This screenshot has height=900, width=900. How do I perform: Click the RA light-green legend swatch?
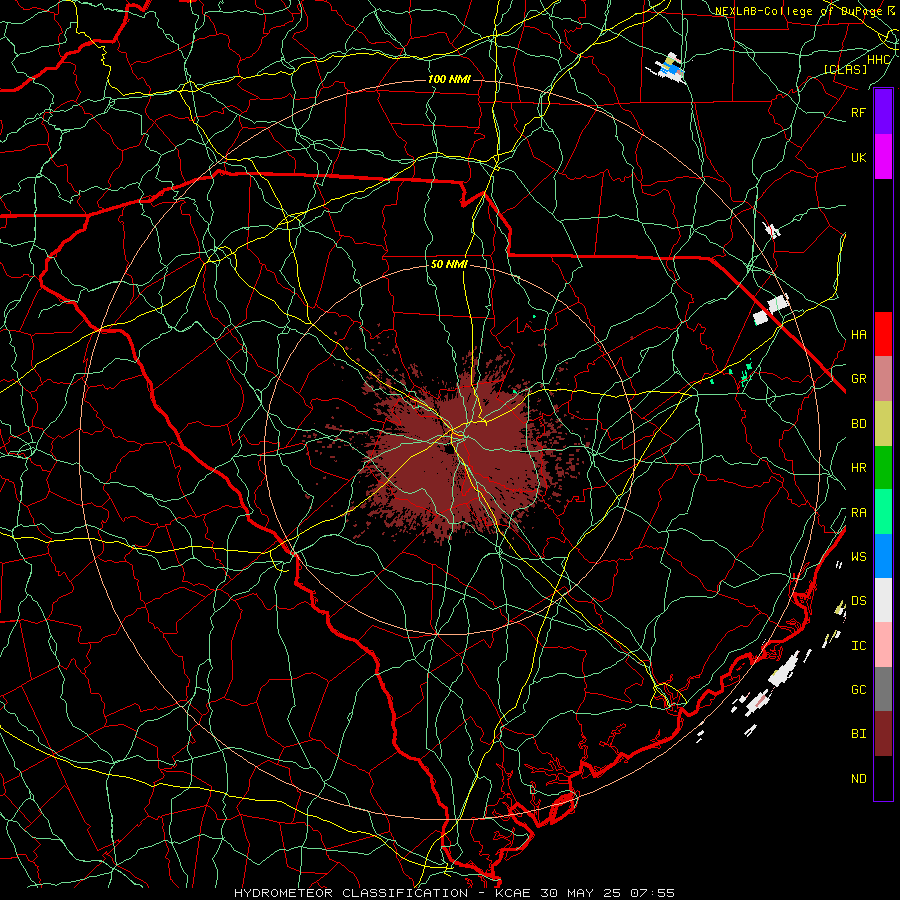883,512
